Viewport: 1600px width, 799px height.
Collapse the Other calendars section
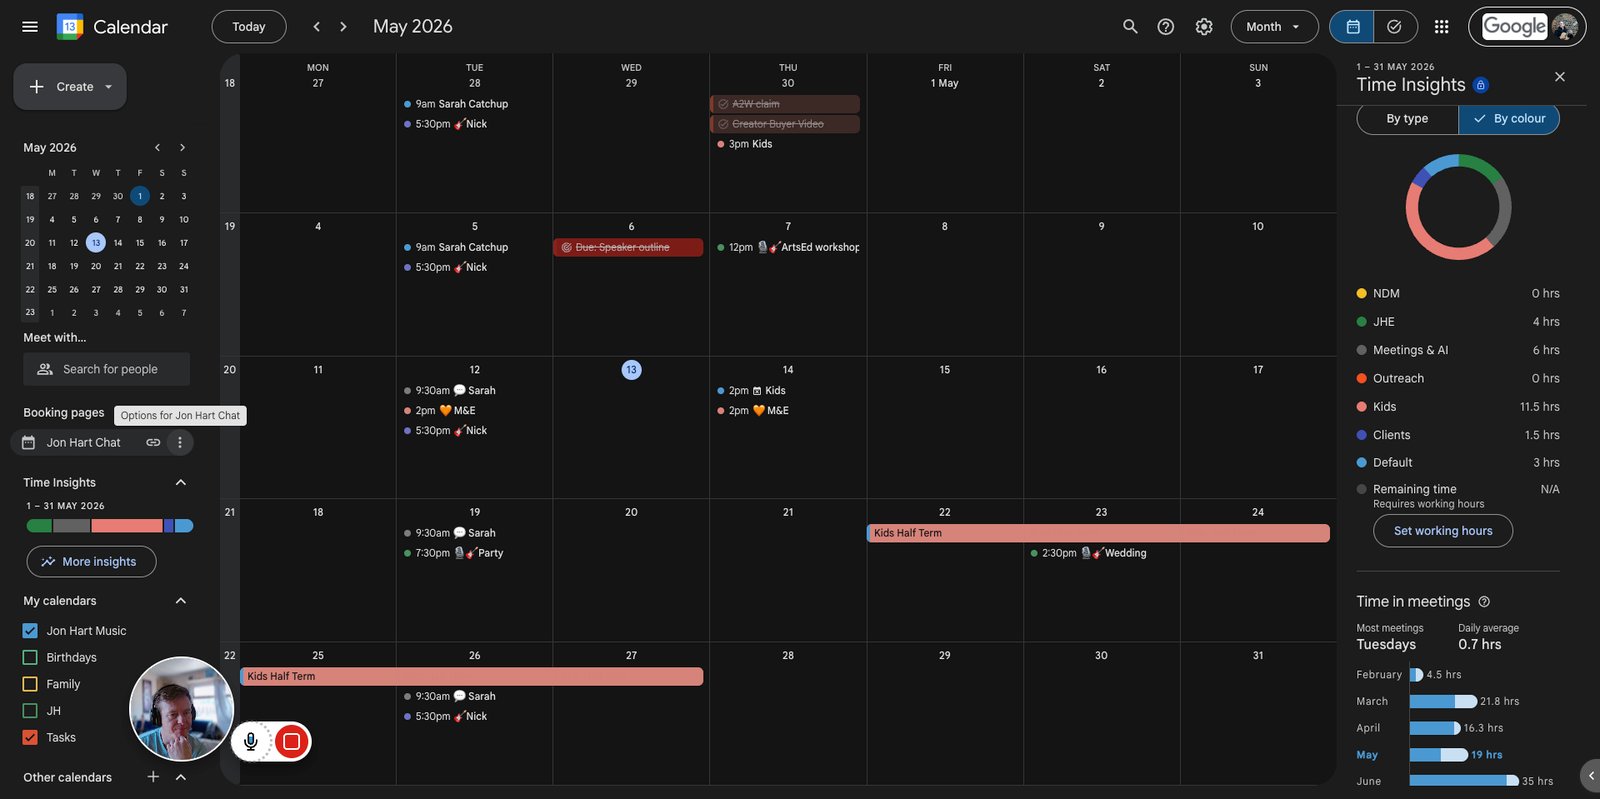(x=181, y=777)
